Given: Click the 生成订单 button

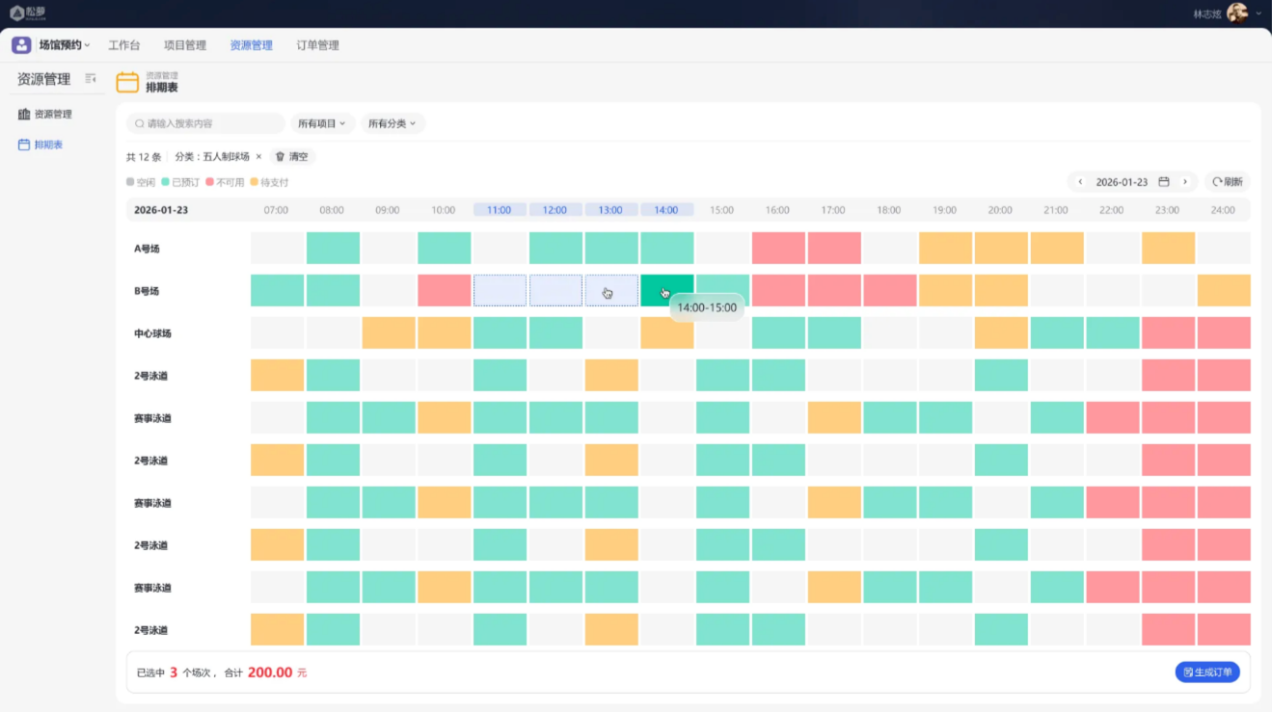Looking at the screenshot, I should [1207, 672].
